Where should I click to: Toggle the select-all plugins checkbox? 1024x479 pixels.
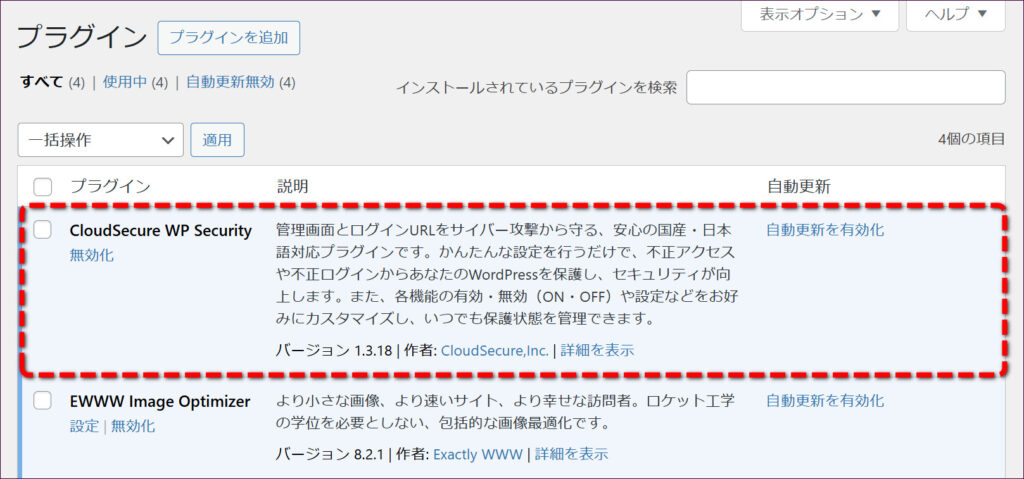[x=43, y=186]
